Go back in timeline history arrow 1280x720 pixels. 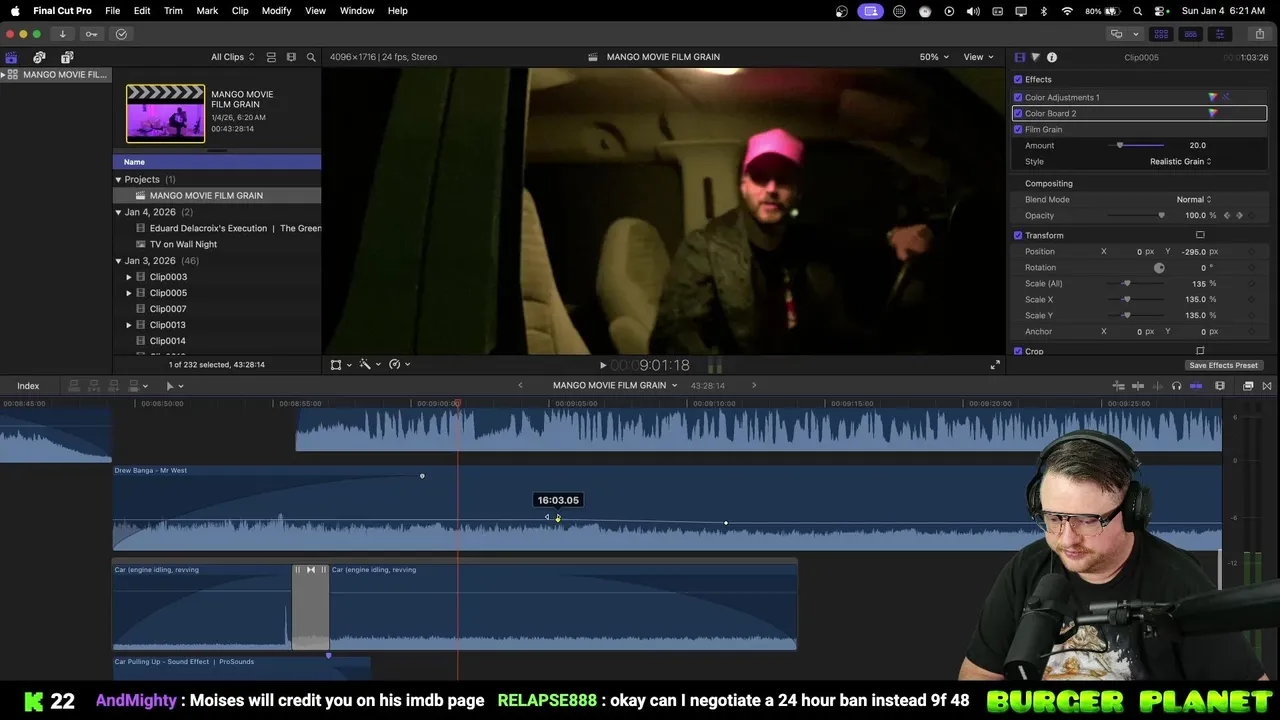click(520, 385)
